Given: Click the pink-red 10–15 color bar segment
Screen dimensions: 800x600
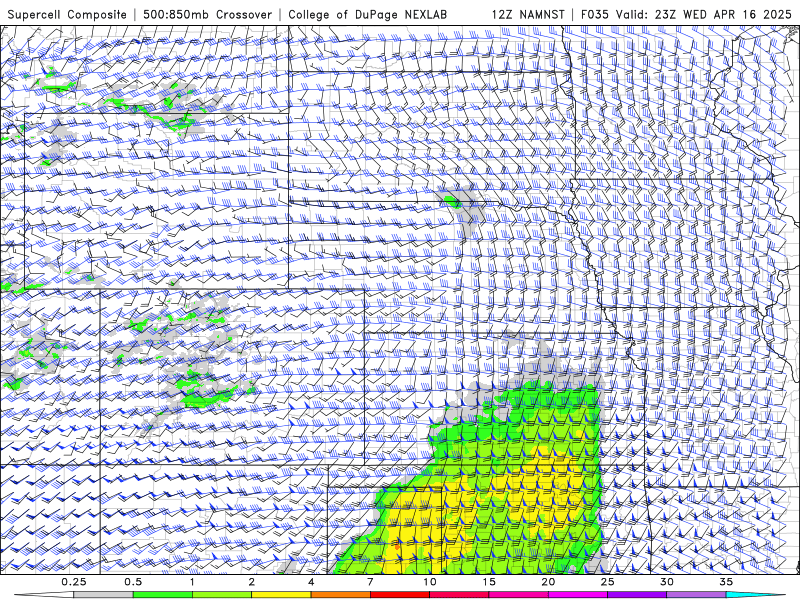Looking at the screenshot, I should click(459, 595).
